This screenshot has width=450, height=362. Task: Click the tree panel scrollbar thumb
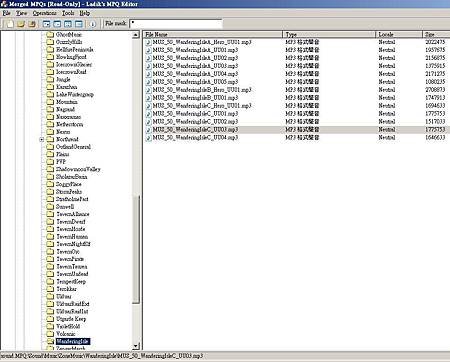(x=136, y=249)
